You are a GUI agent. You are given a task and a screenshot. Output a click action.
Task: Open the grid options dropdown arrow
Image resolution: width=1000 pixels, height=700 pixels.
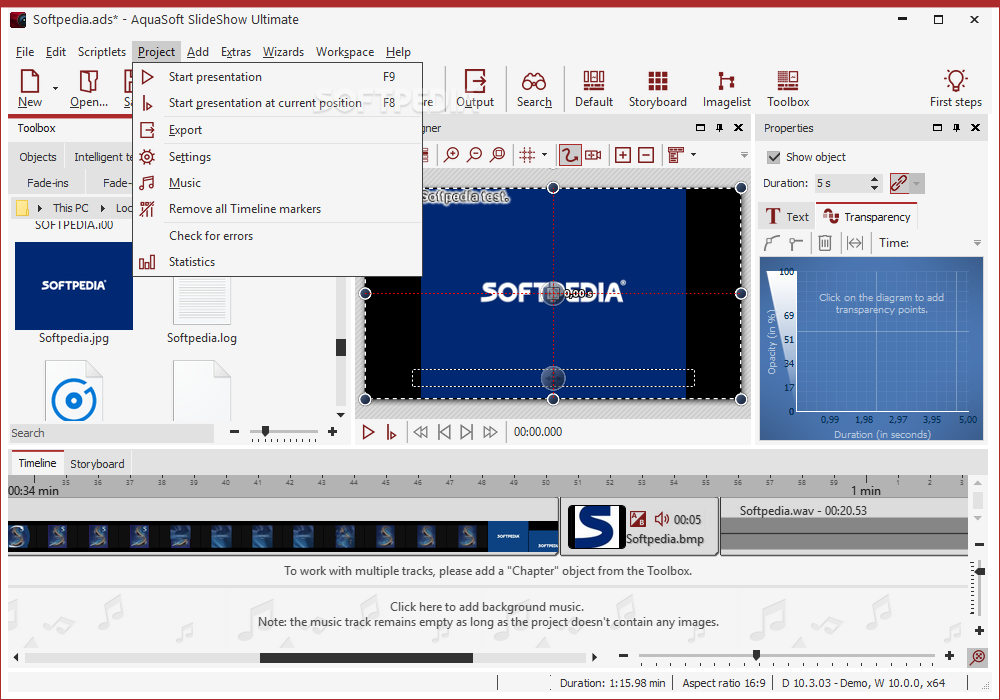[x=544, y=155]
